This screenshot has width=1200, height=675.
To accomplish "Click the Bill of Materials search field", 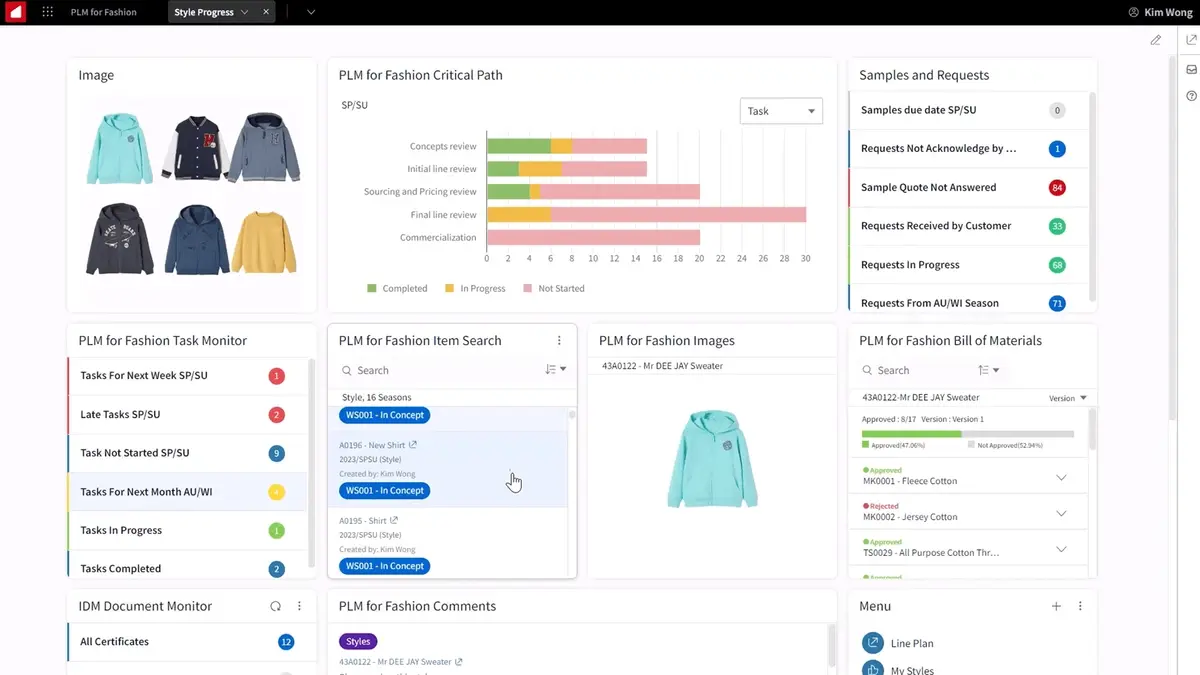I will [x=915, y=370].
